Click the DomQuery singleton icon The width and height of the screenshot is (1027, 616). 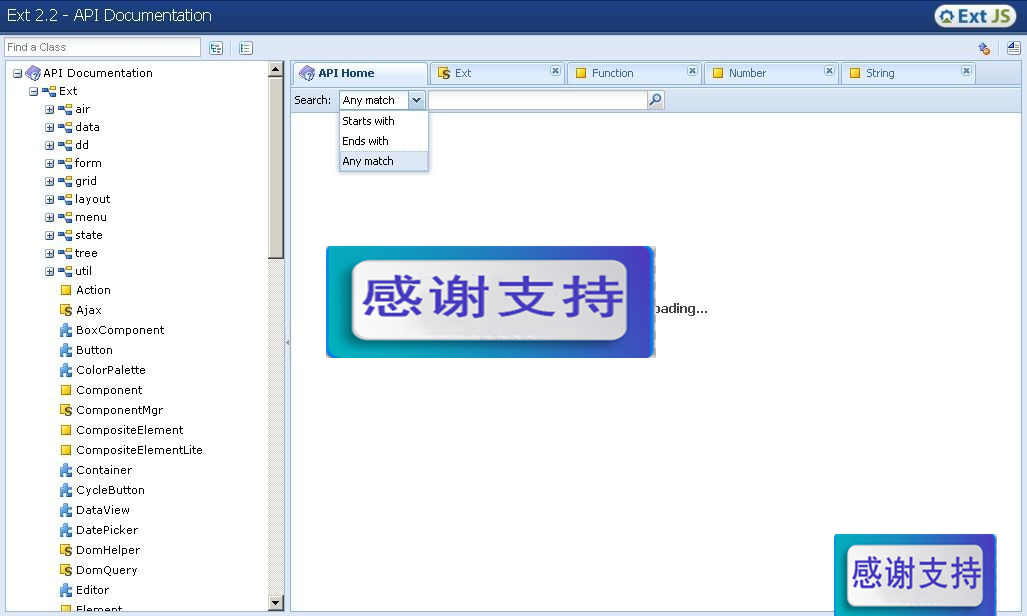(65, 570)
